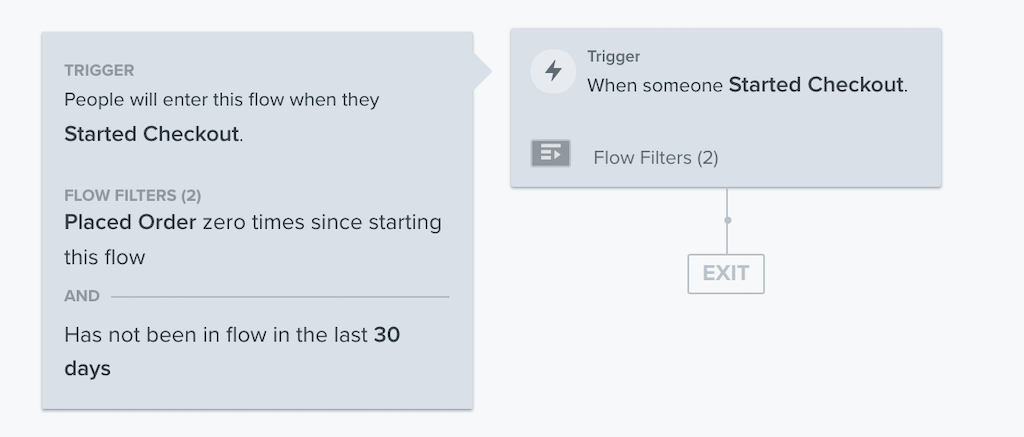Click the FLOW FILTERS (2) panel heading
This screenshot has height=437, width=1024.
point(133,195)
